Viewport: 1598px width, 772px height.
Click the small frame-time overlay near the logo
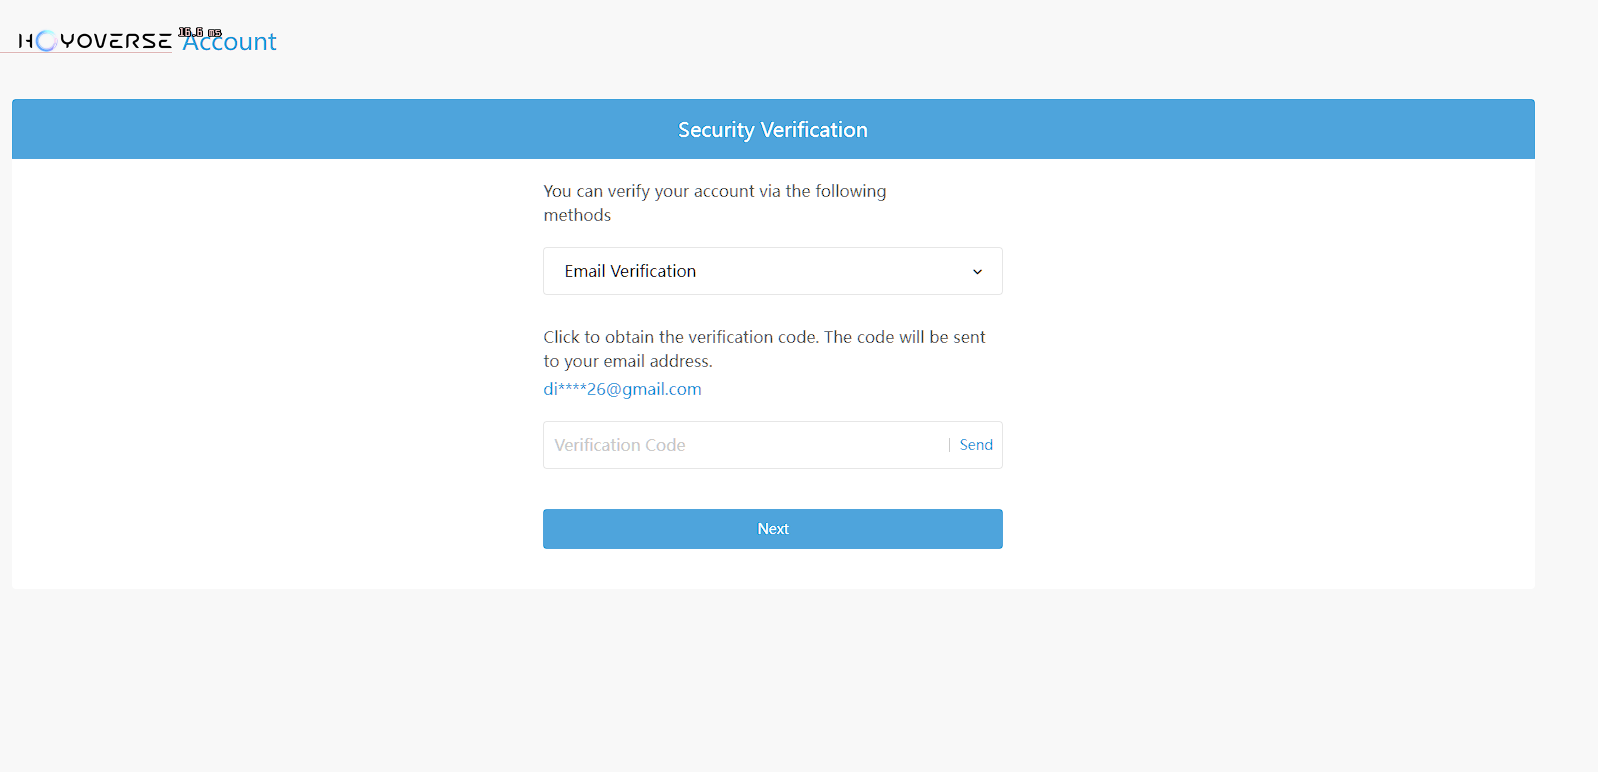(x=200, y=33)
